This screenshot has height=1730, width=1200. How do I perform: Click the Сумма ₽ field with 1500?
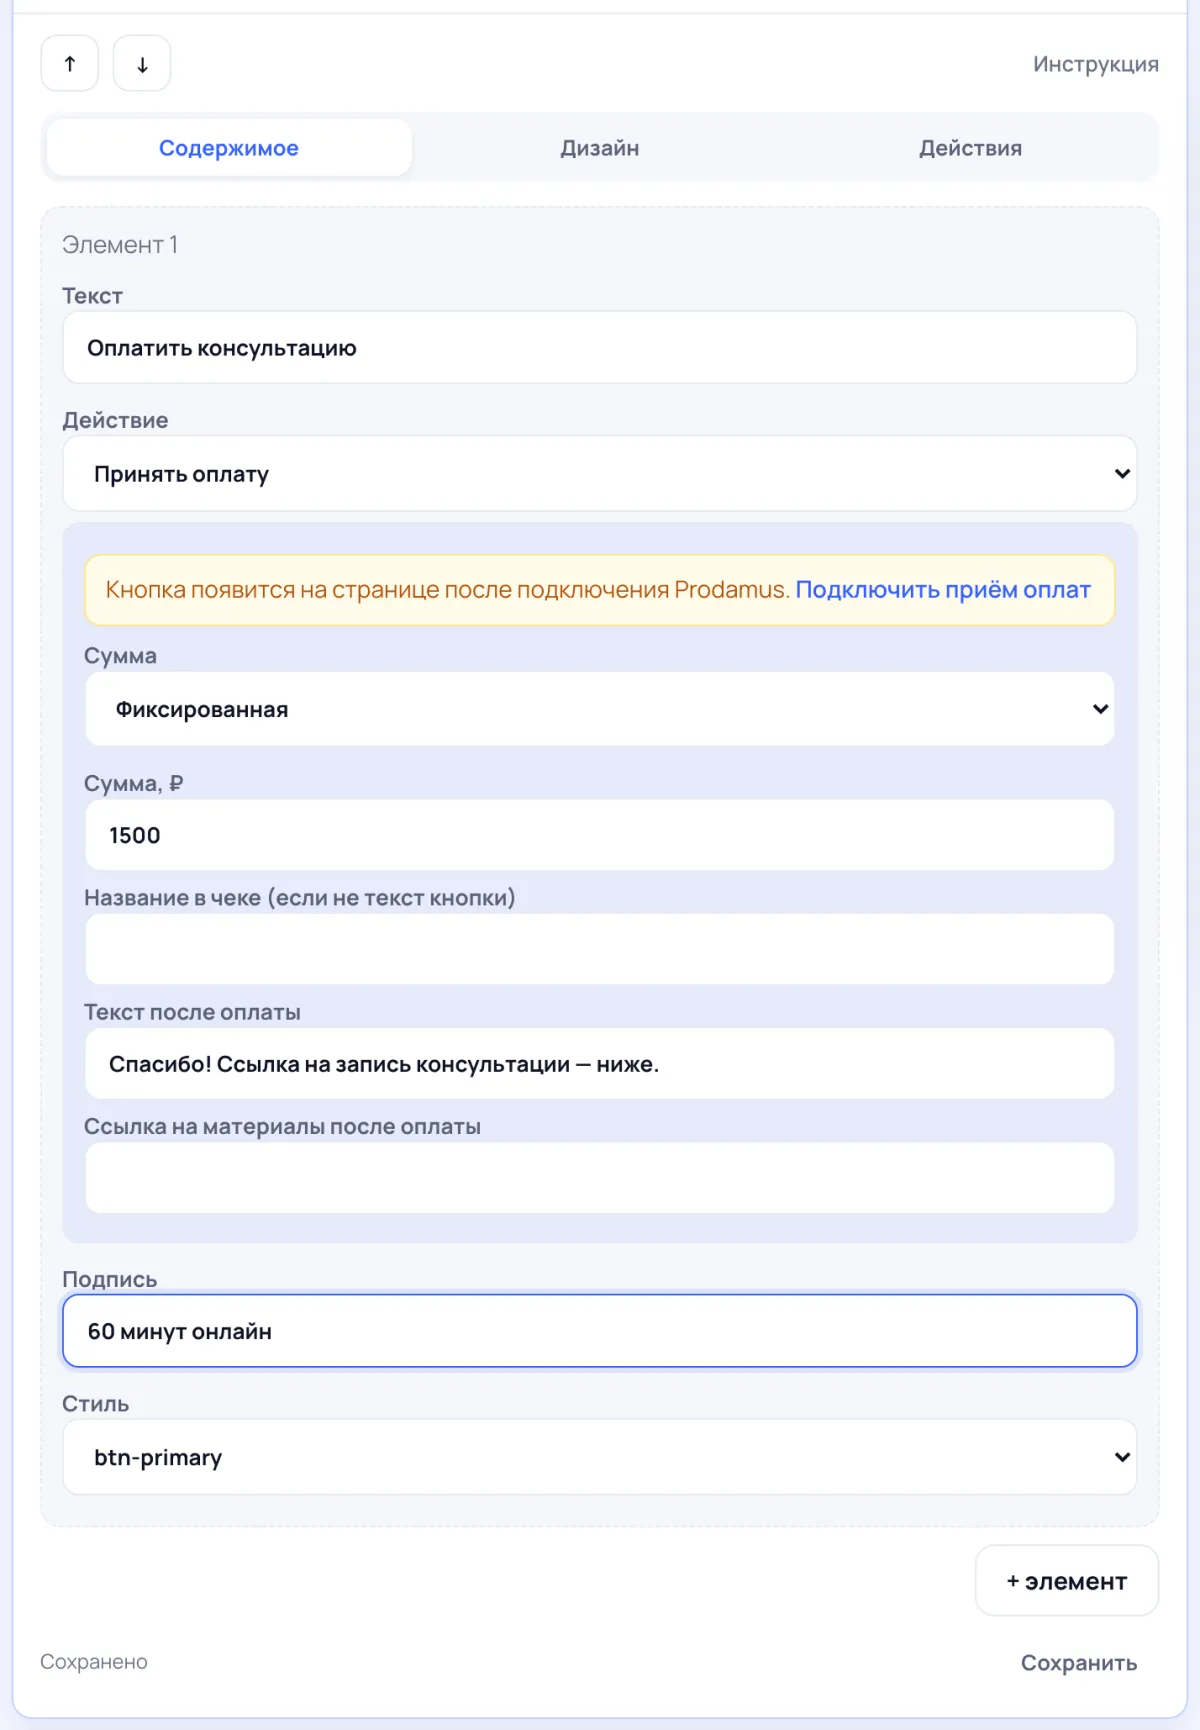coord(600,835)
